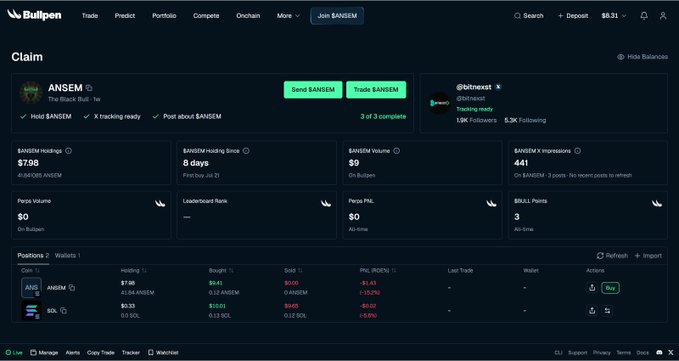
Task: Click Join $ANSEM button
Action: tap(337, 16)
